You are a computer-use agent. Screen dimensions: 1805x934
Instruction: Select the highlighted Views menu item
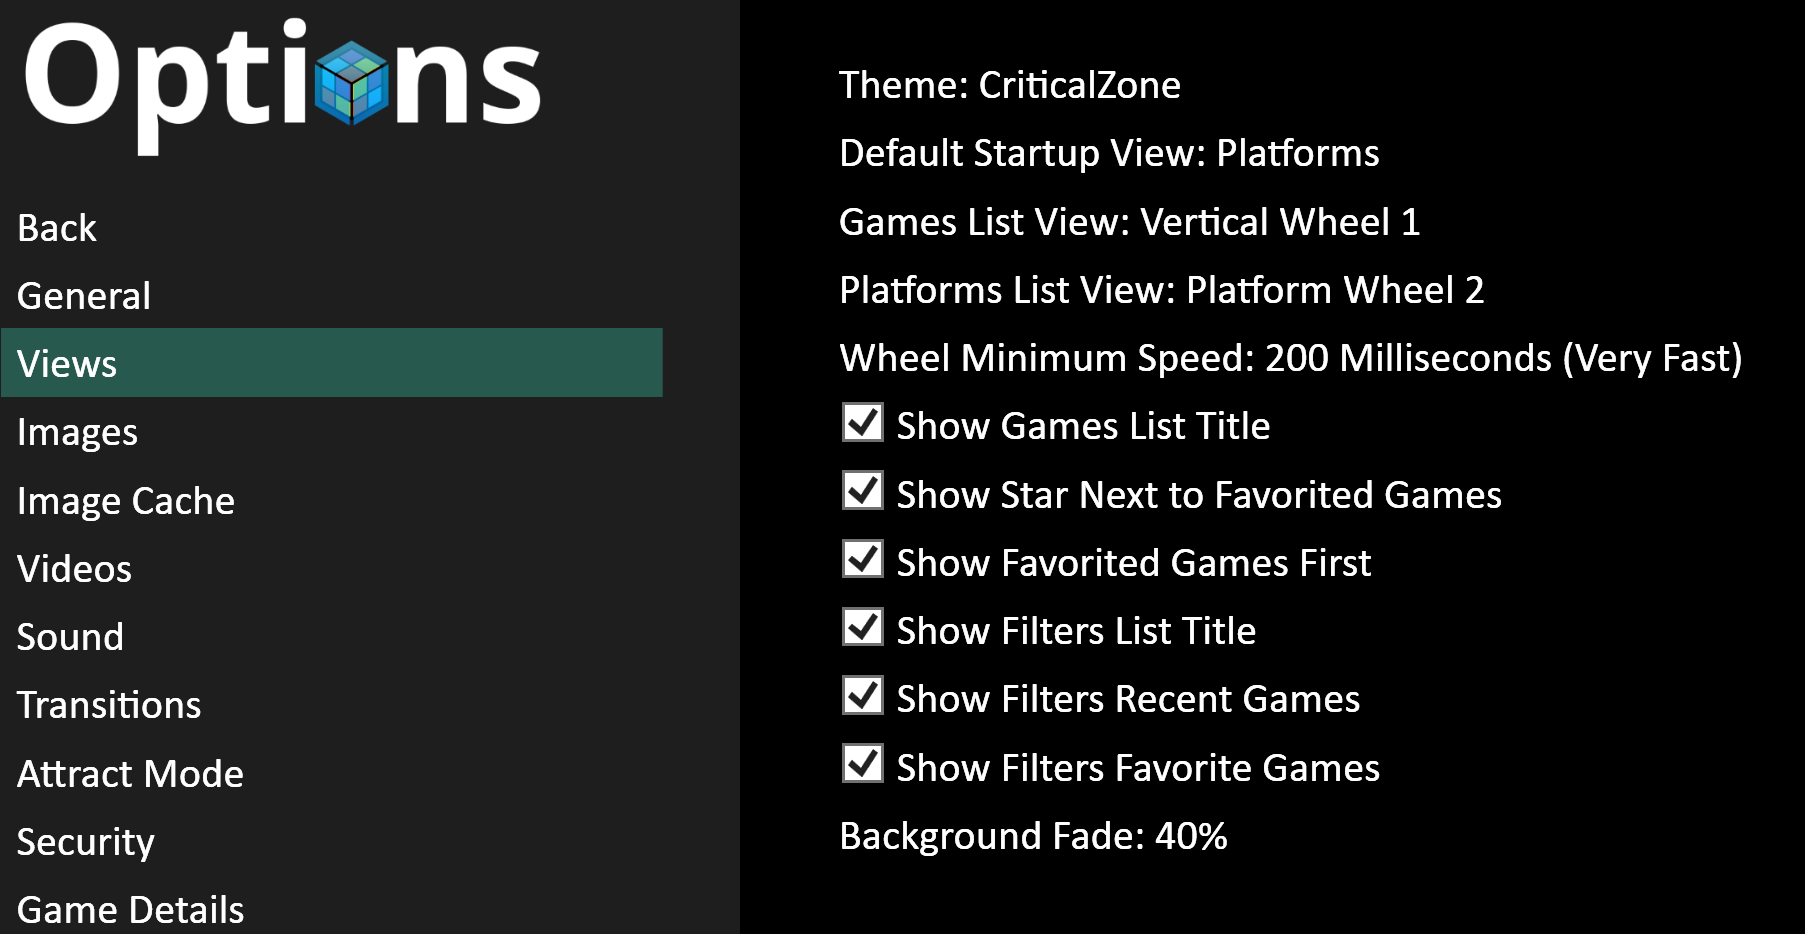(332, 363)
